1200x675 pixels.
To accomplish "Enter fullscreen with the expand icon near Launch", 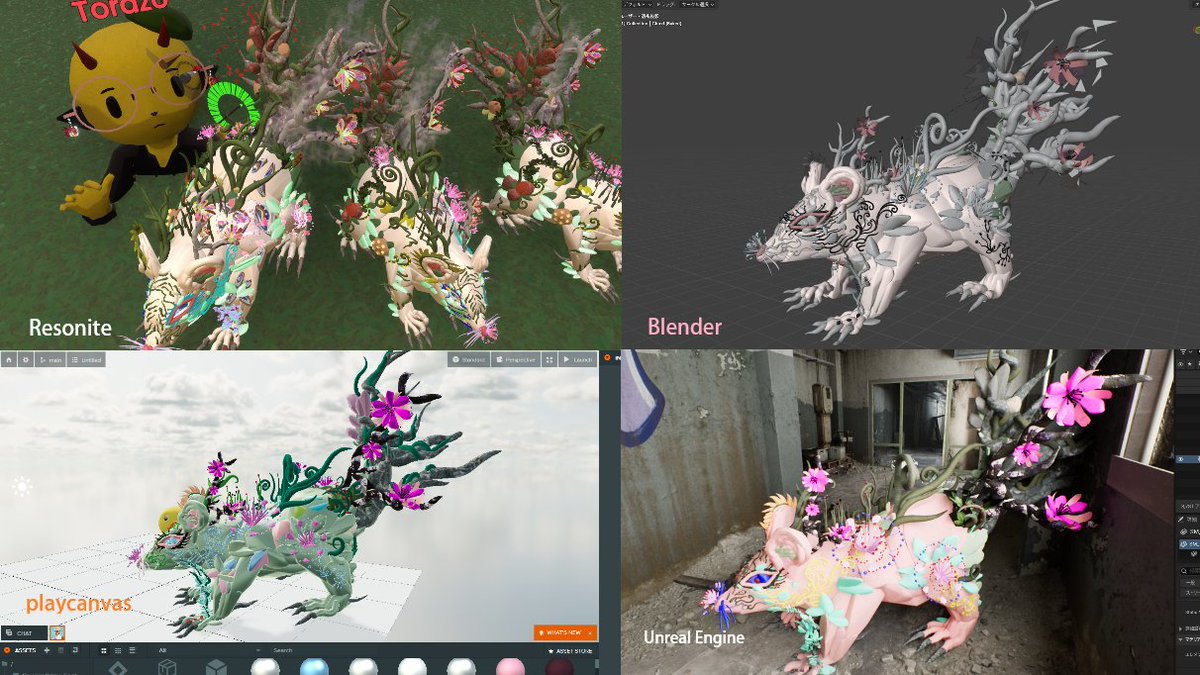I will click(548, 359).
